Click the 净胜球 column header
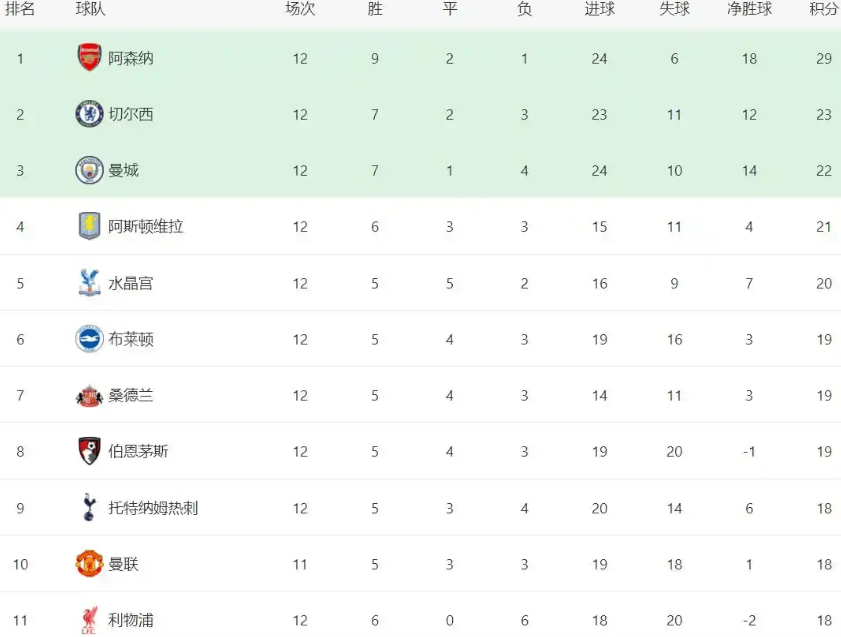The height and width of the screenshot is (637, 841). 749,9
